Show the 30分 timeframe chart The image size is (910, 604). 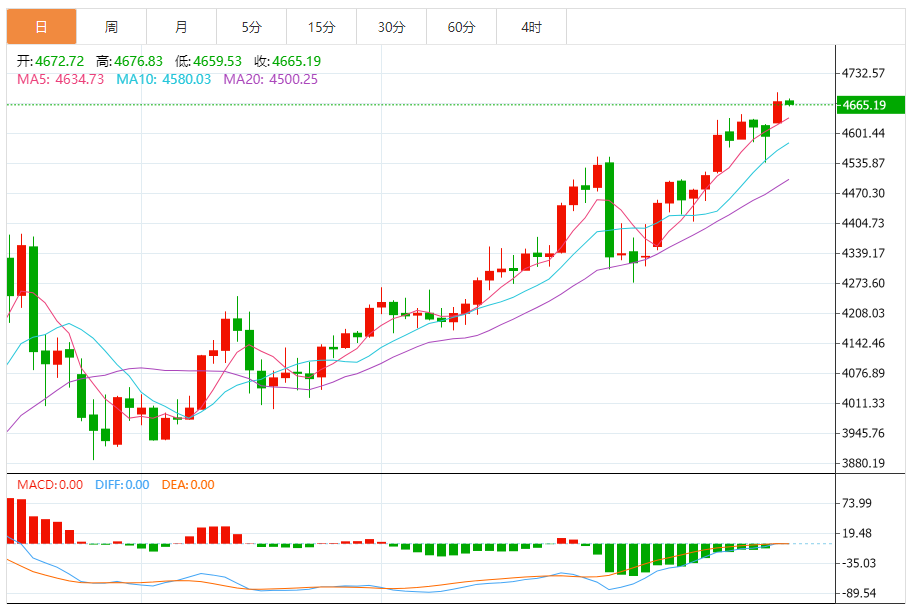(x=391, y=27)
